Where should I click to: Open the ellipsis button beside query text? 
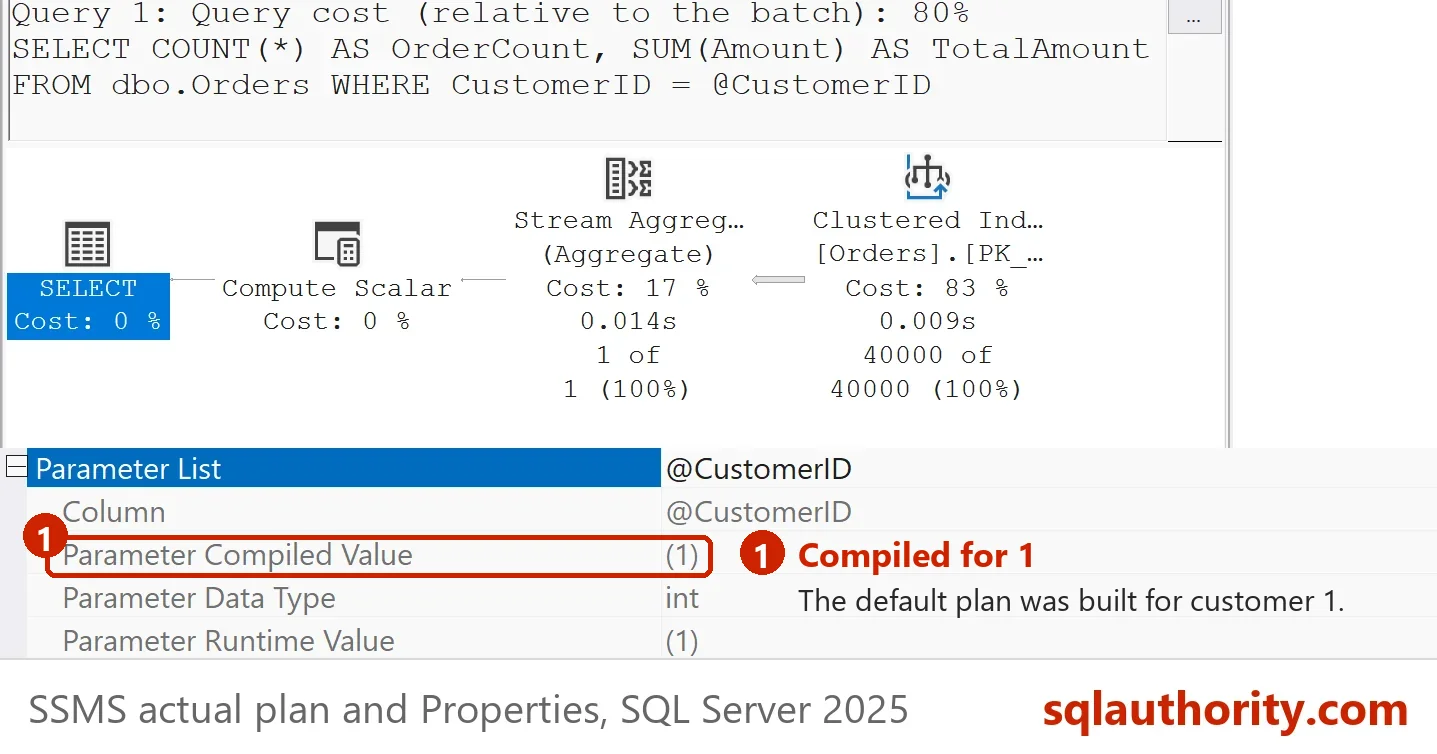coord(1194,18)
